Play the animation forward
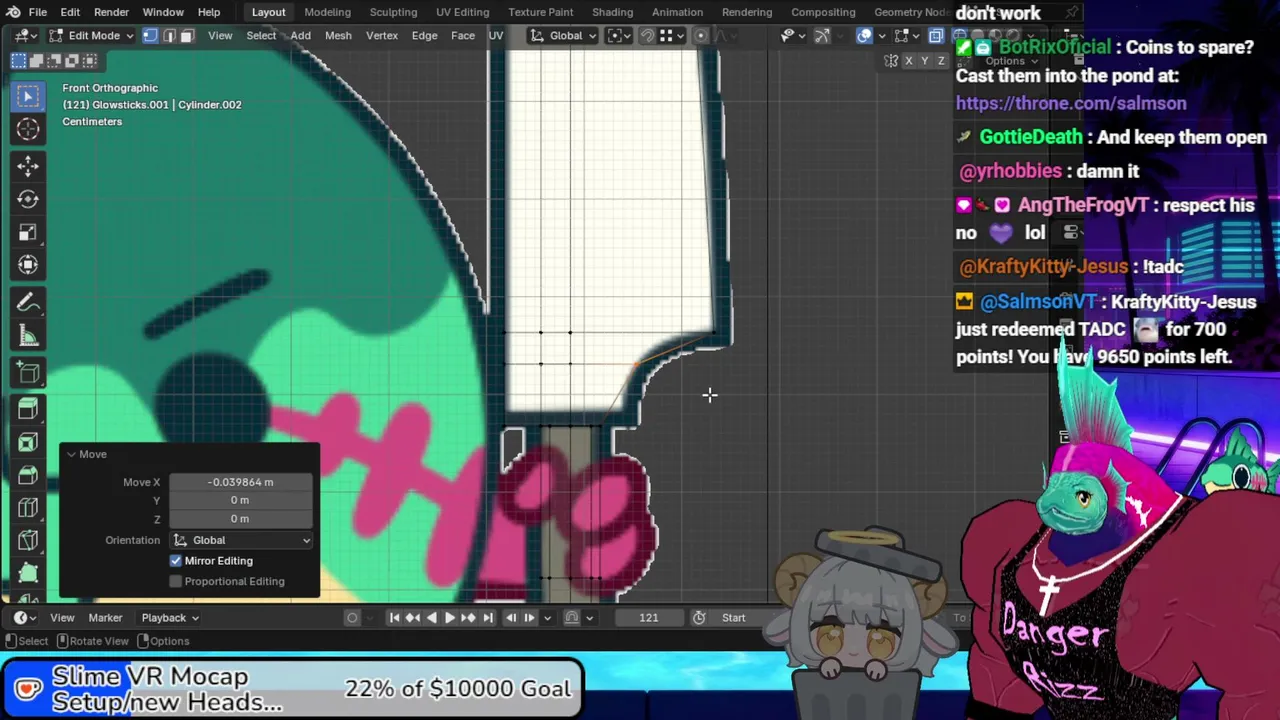 (x=449, y=618)
